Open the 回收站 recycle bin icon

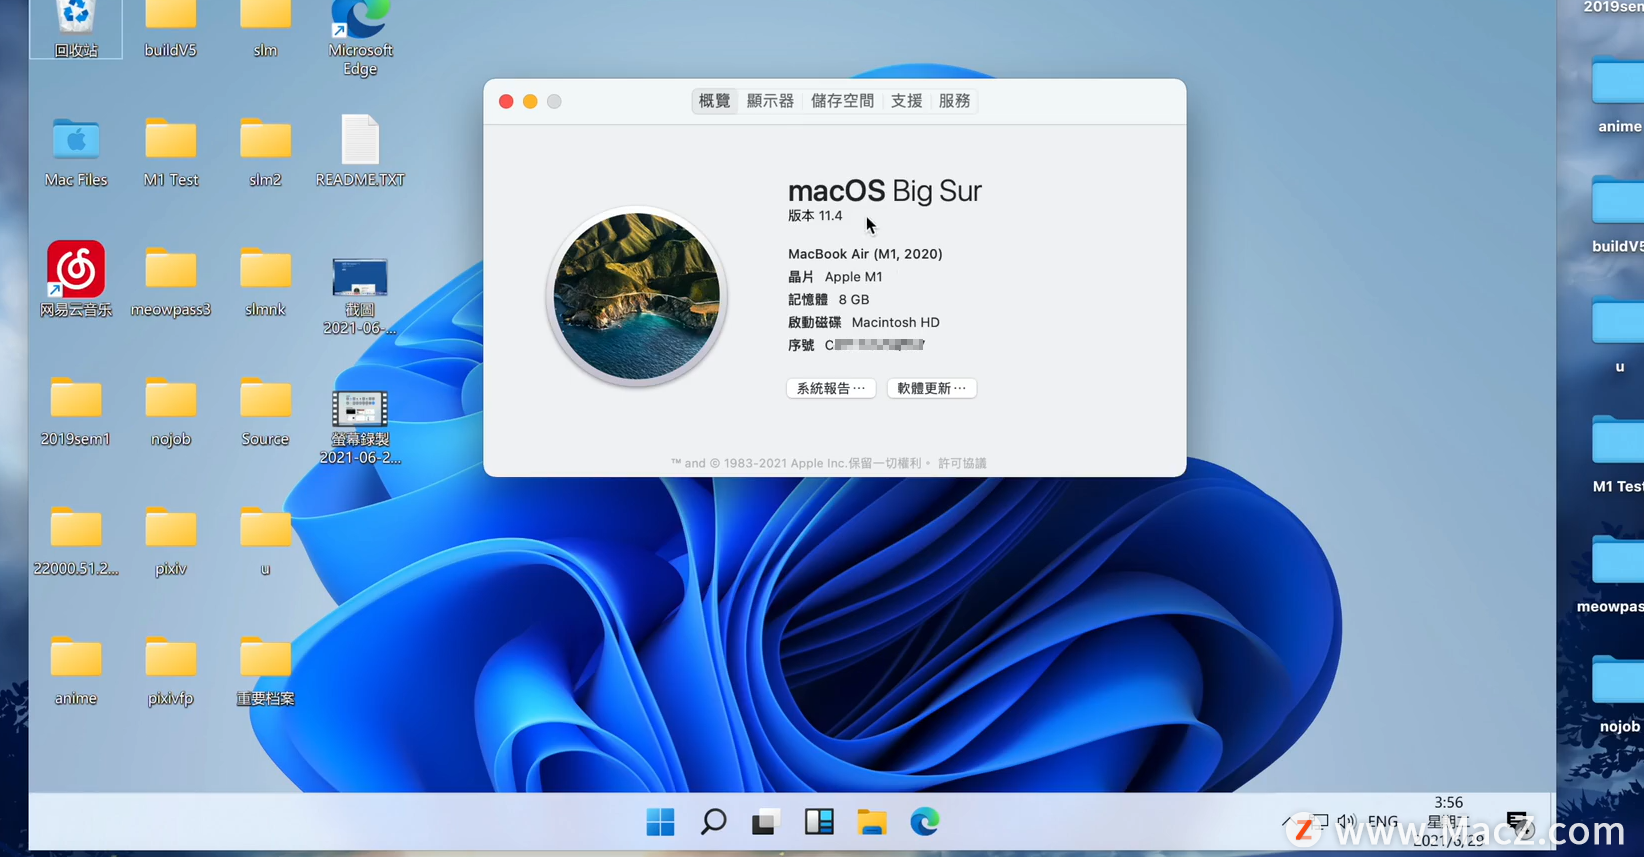(x=76, y=28)
